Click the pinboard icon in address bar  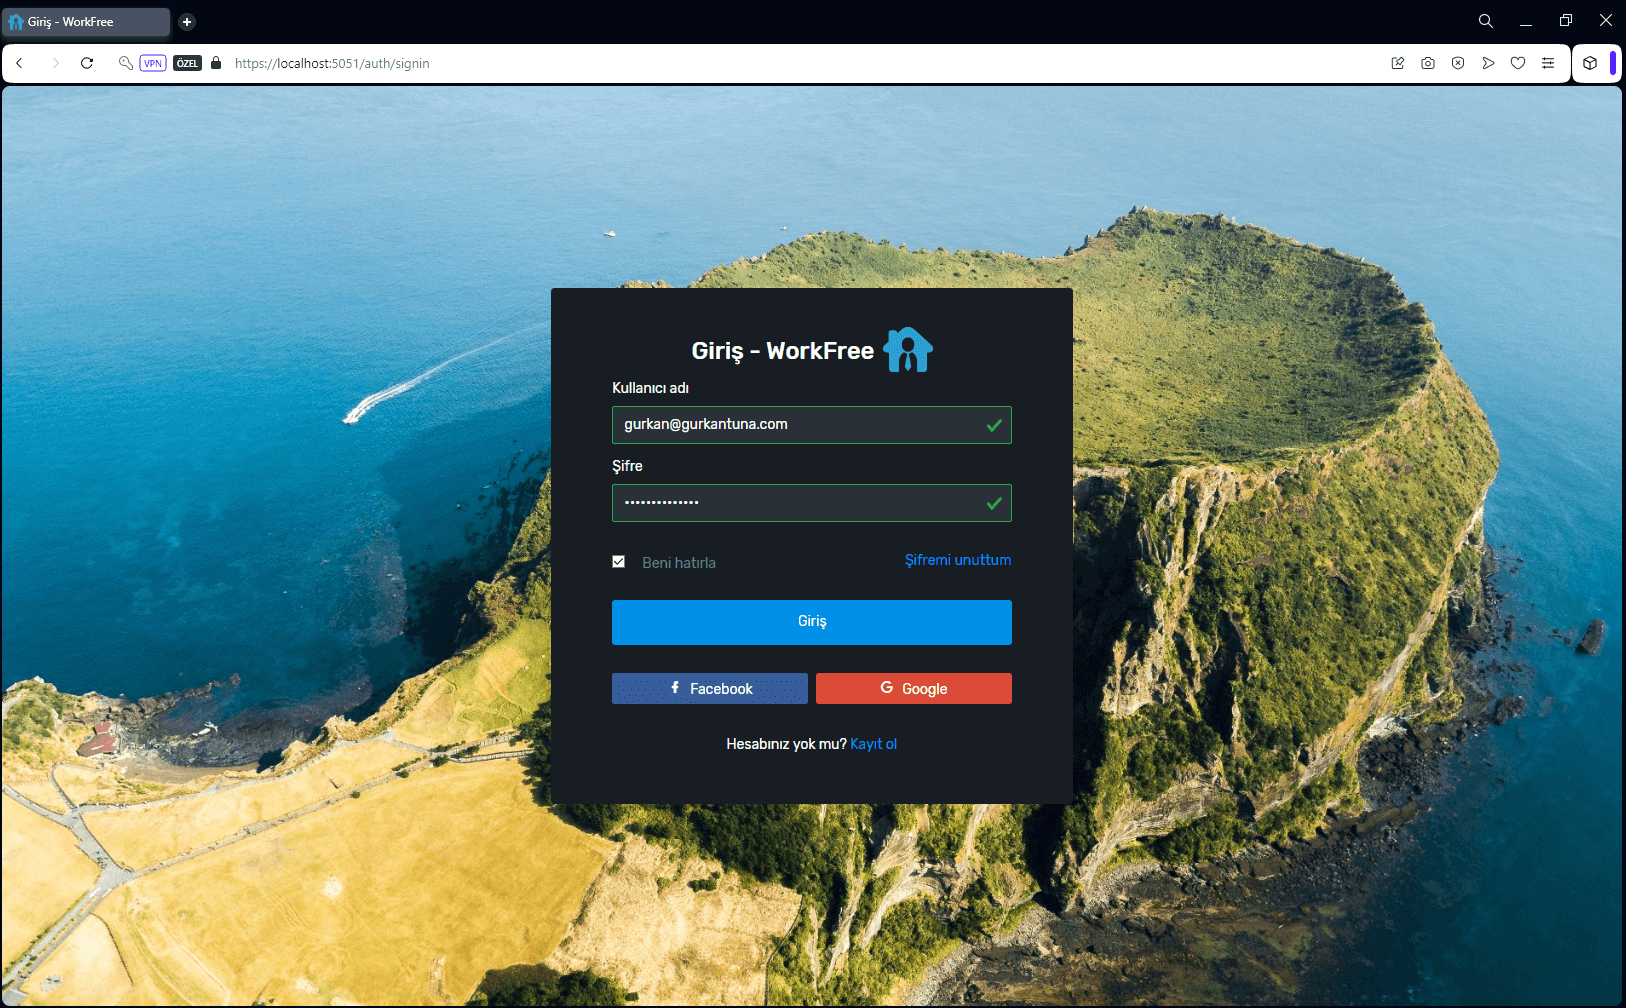[1398, 63]
